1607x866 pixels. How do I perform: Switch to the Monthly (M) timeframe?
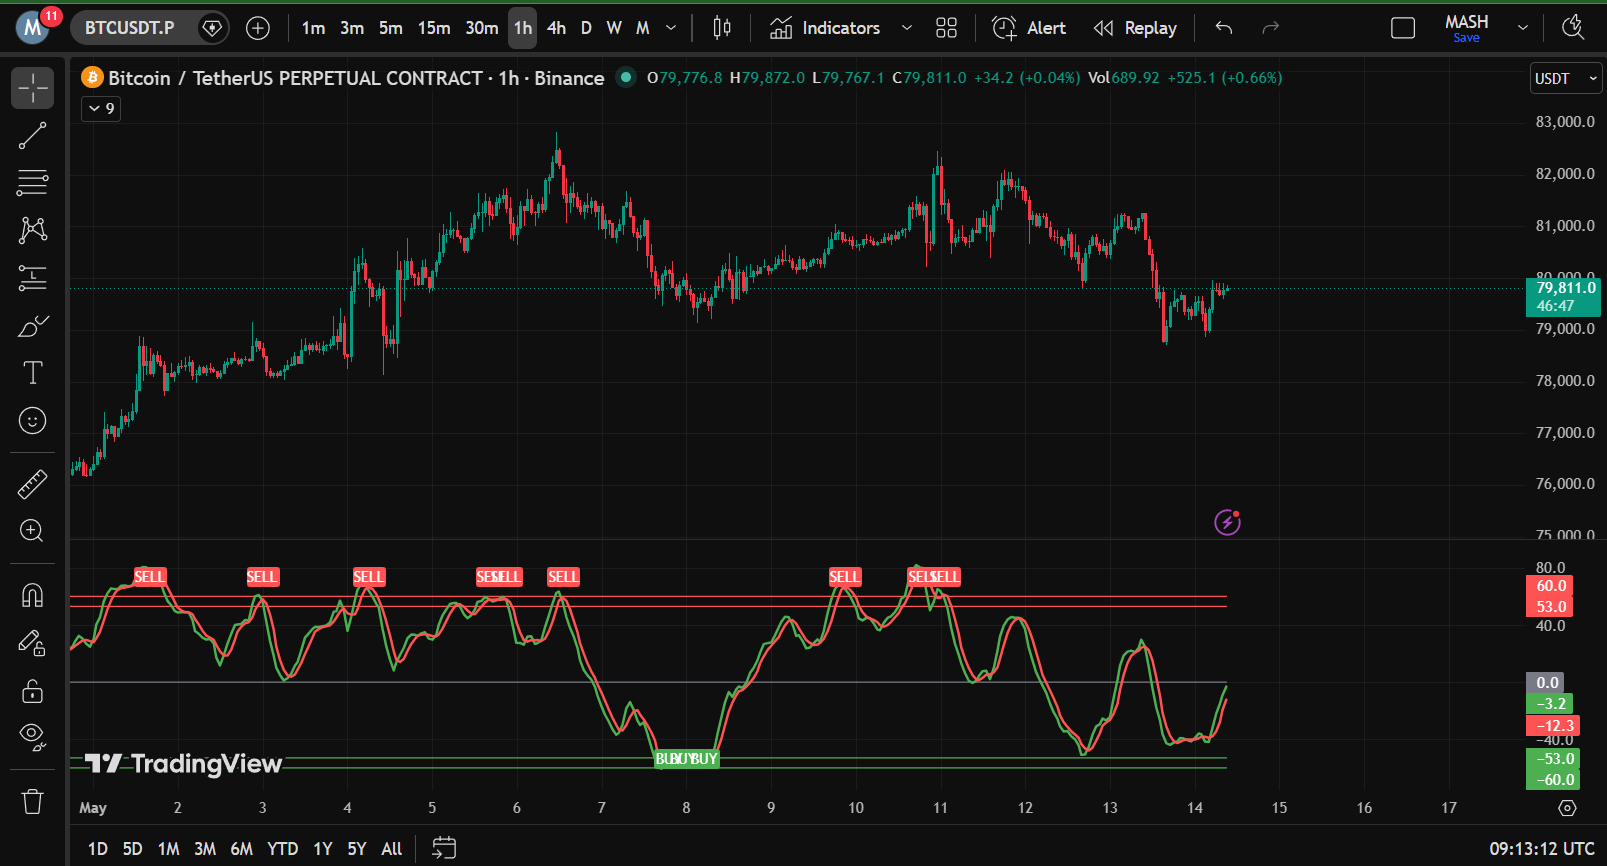643,28
